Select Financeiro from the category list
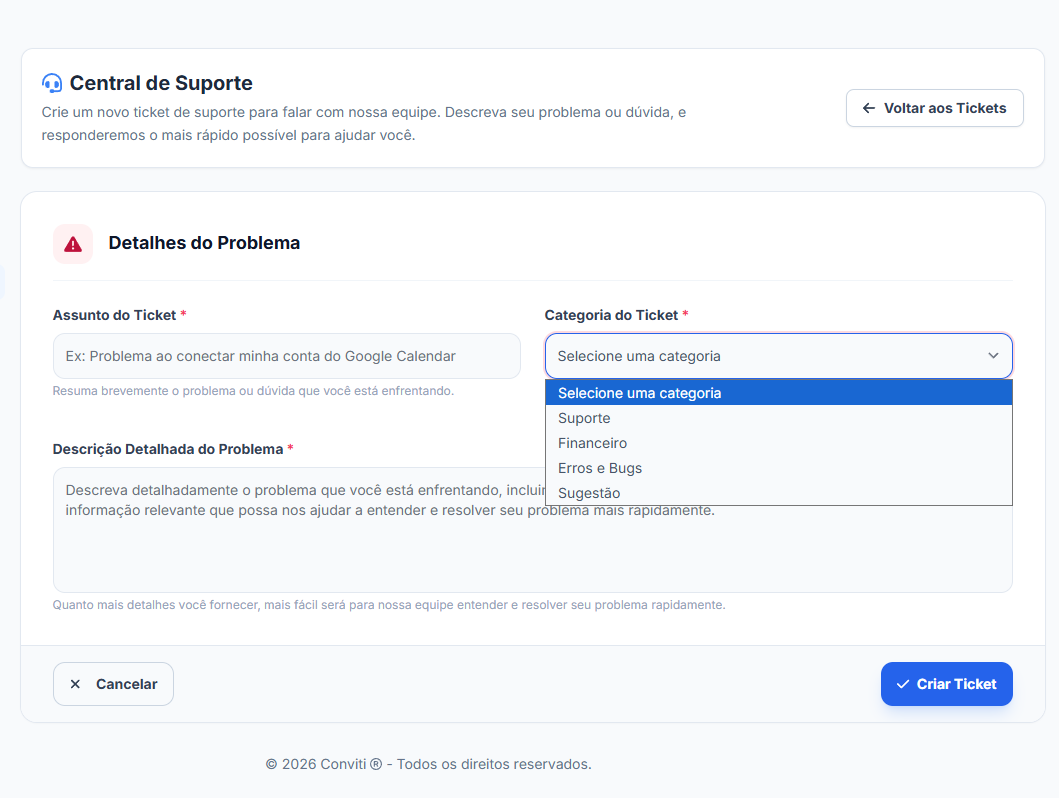This screenshot has width=1059, height=798. click(592, 443)
